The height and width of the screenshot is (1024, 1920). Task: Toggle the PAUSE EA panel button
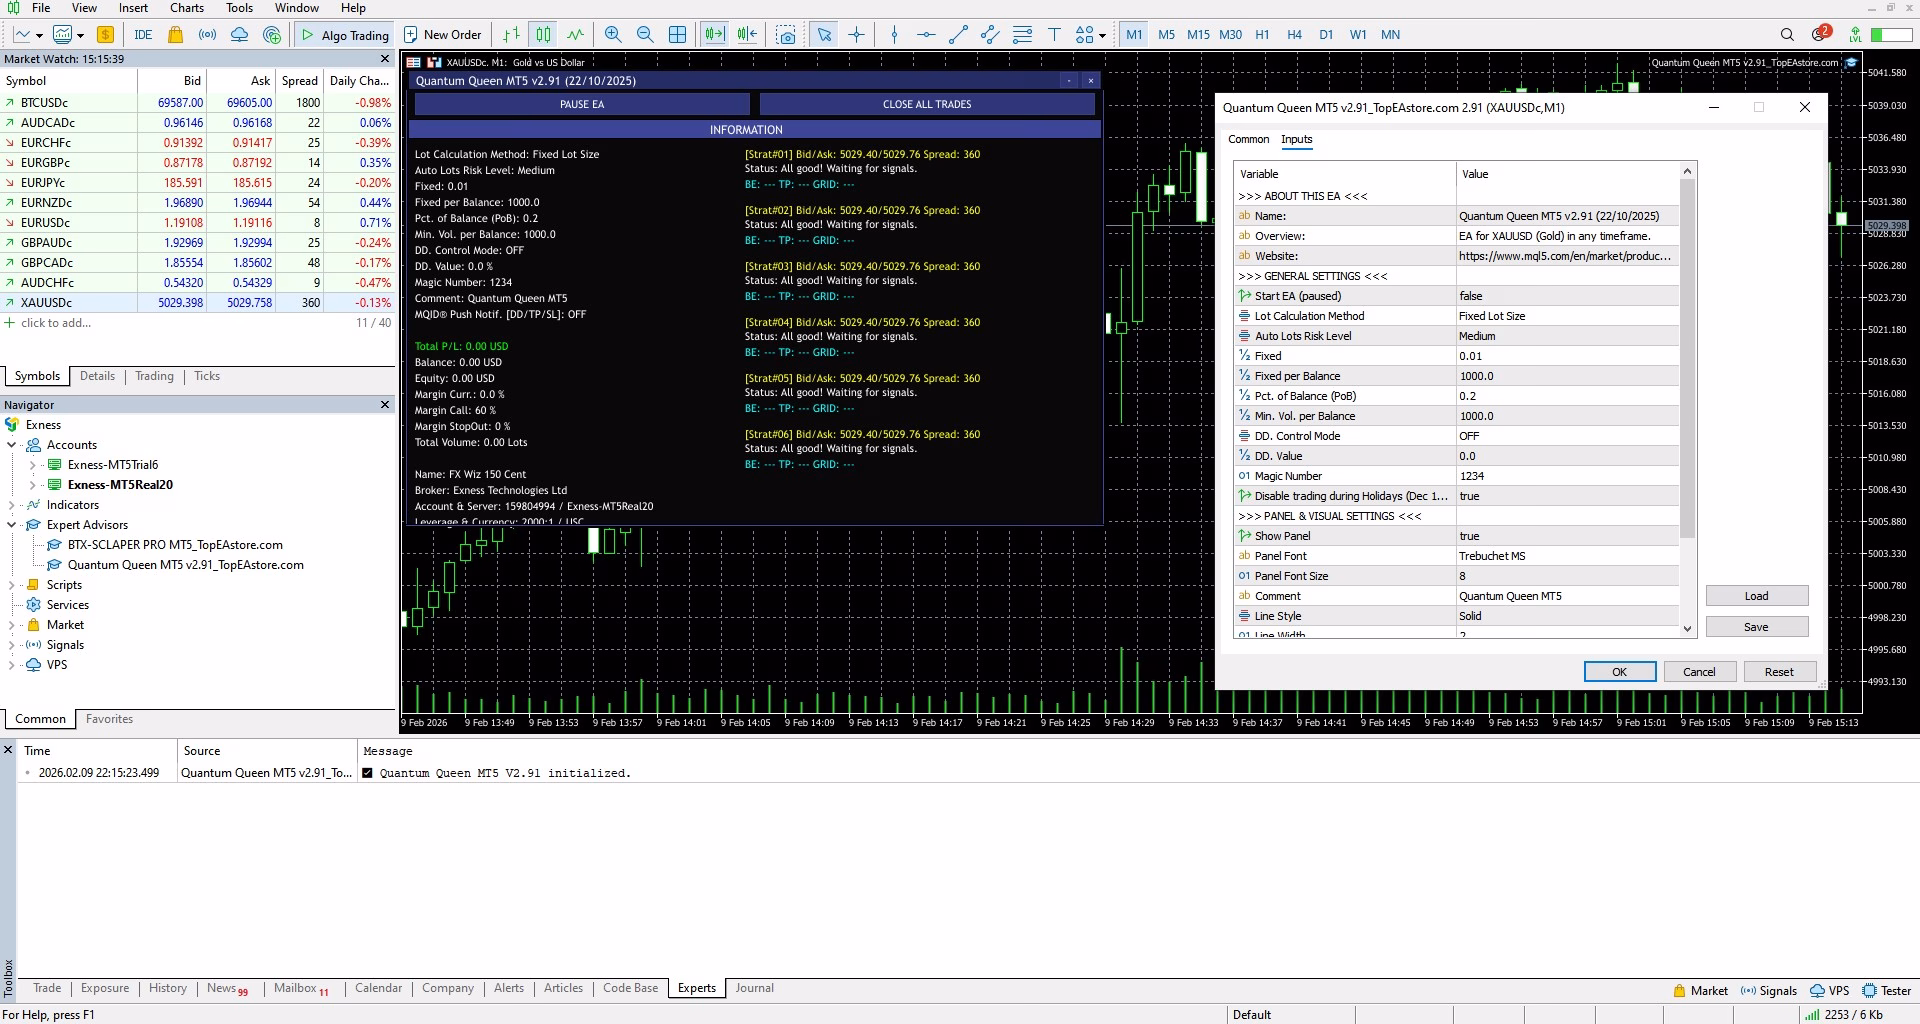coord(581,104)
